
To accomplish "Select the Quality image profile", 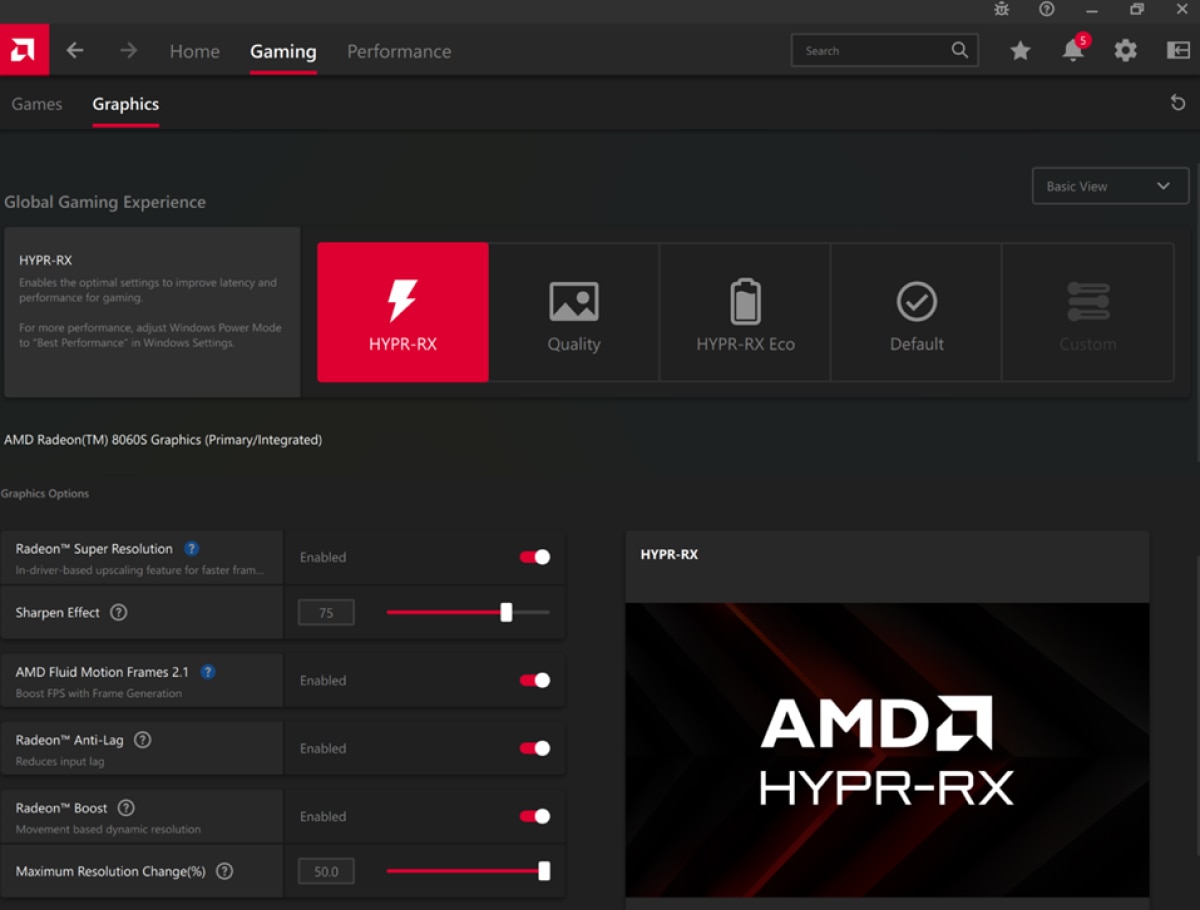I will point(574,312).
